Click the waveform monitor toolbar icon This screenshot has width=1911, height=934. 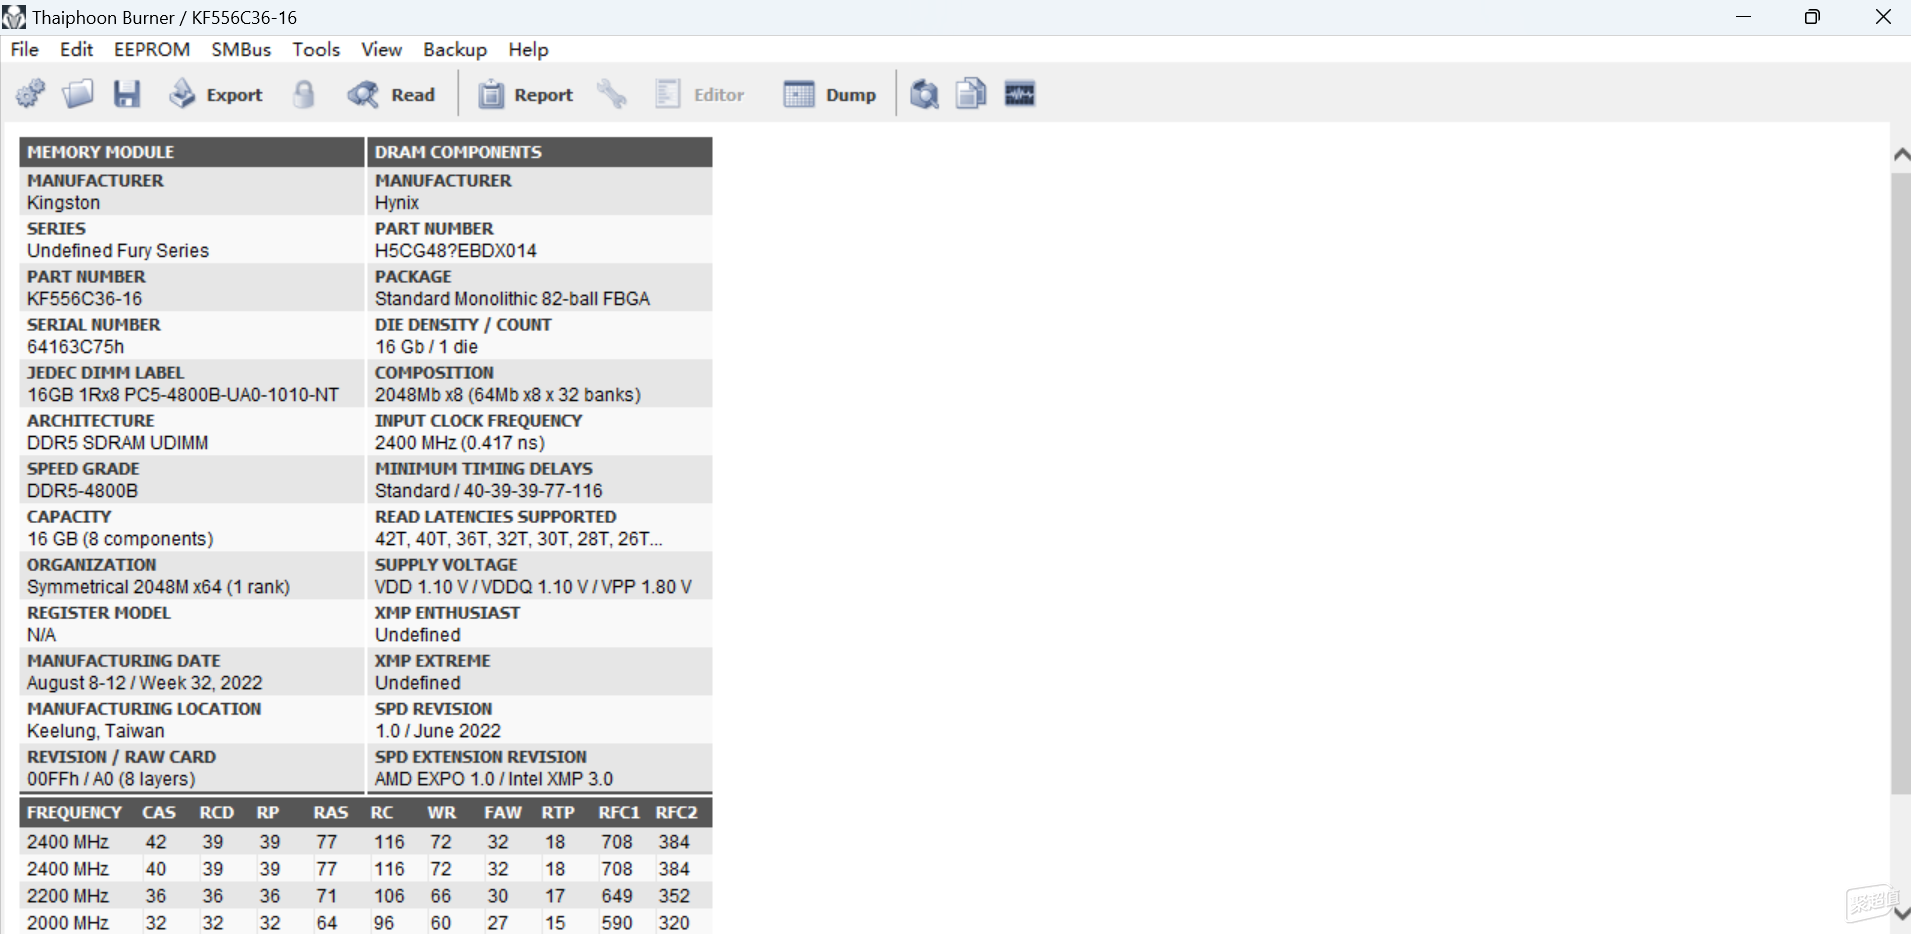point(1019,94)
